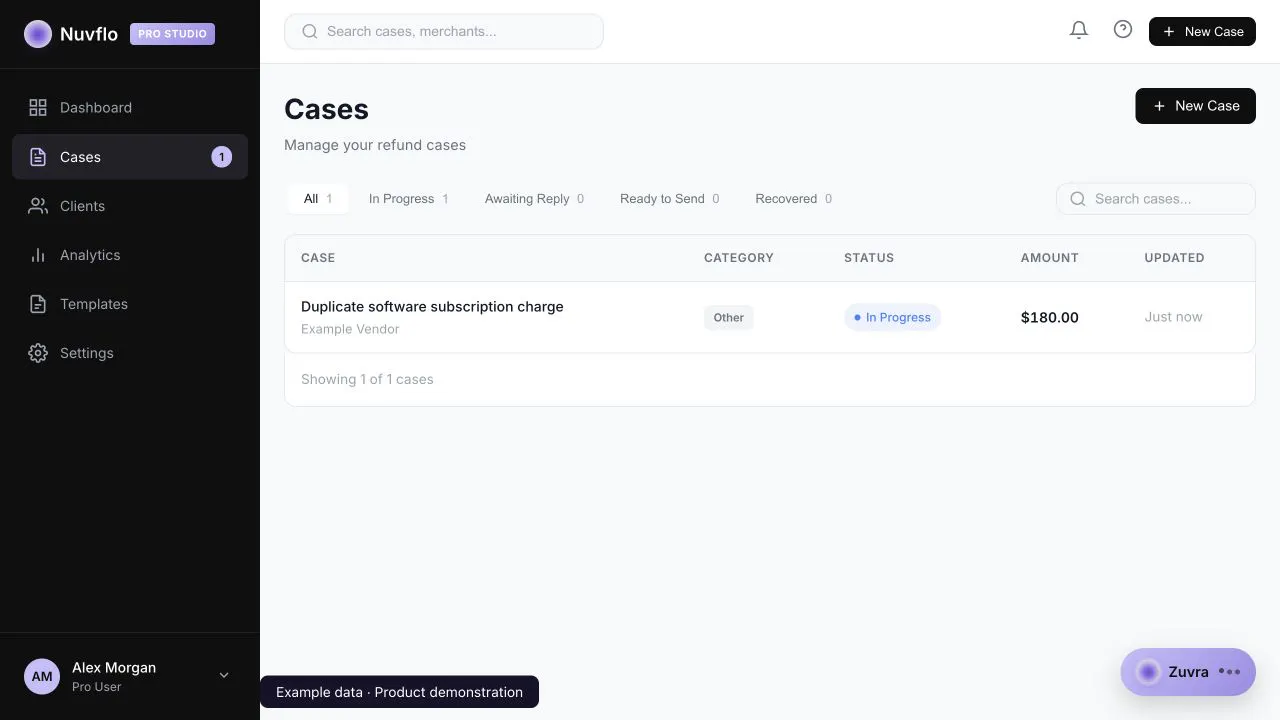
Task: Click the Analytics bar chart icon
Action: (38, 255)
